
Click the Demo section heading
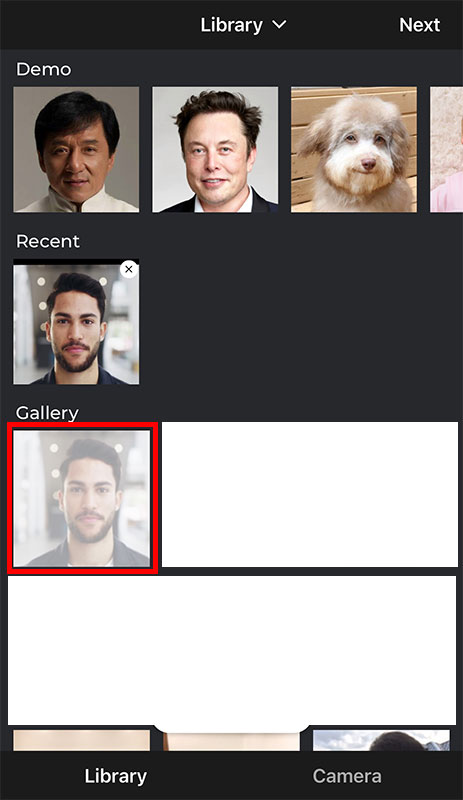click(43, 69)
